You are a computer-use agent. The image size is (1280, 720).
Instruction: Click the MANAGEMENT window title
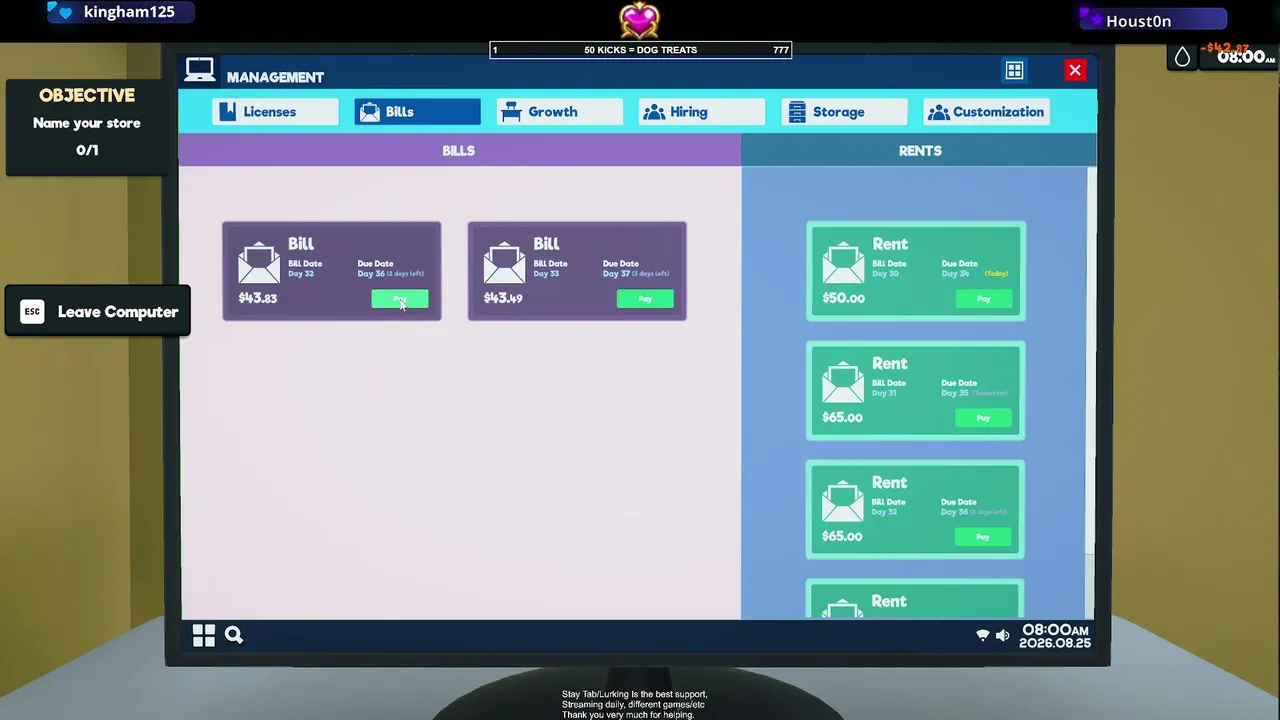(x=275, y=77)
